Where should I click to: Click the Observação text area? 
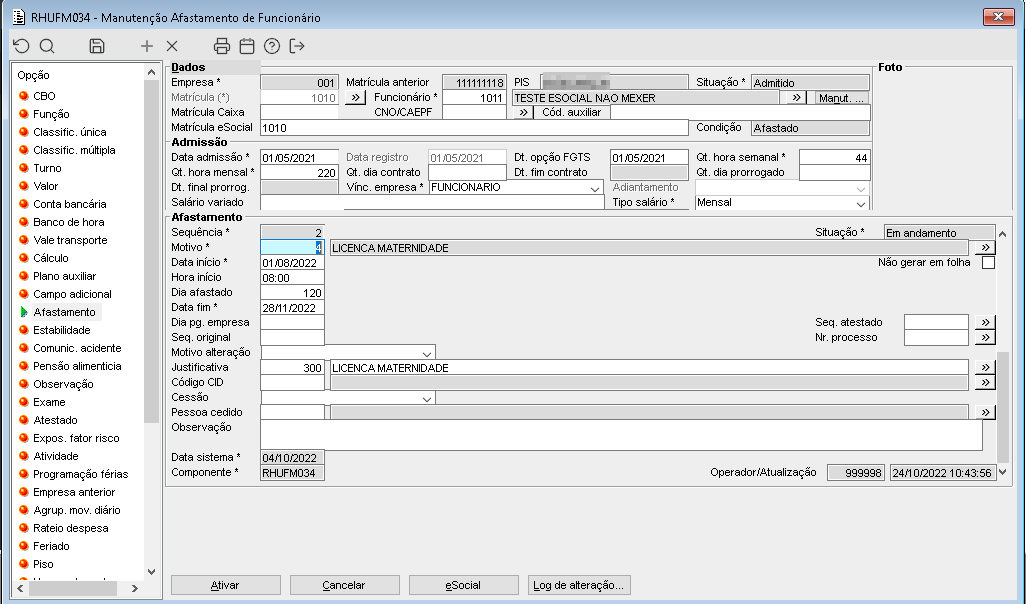(x=621, y=435)
